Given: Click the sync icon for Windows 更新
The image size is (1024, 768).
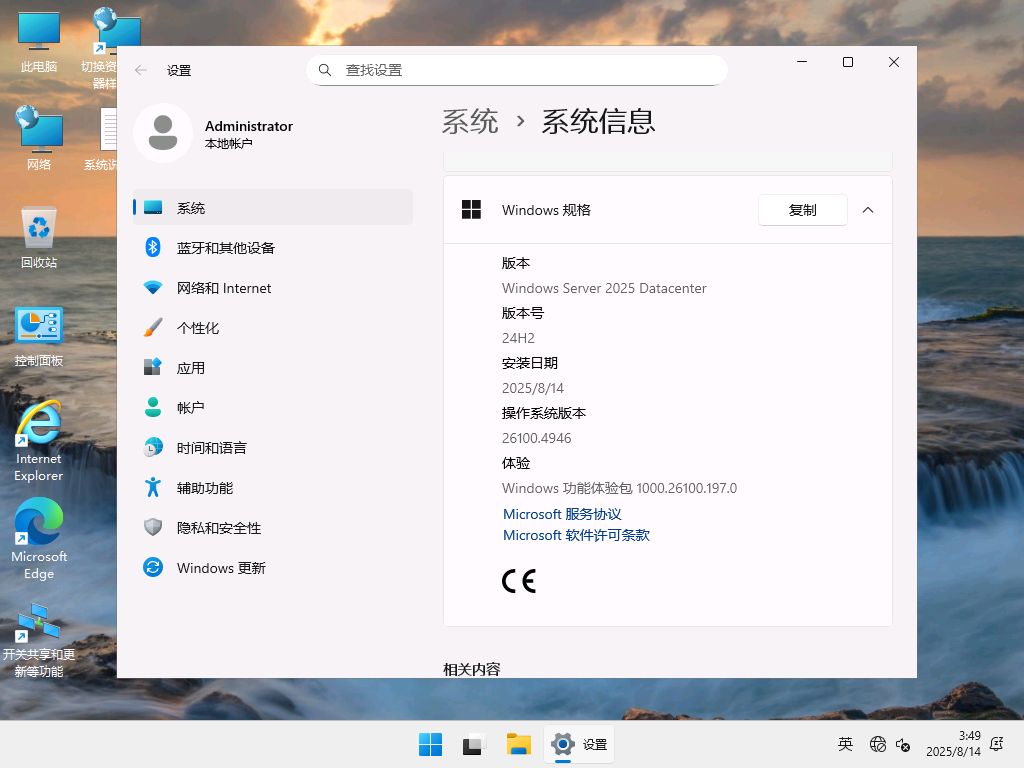Looking at the screenshot, I should pos(153,567).
